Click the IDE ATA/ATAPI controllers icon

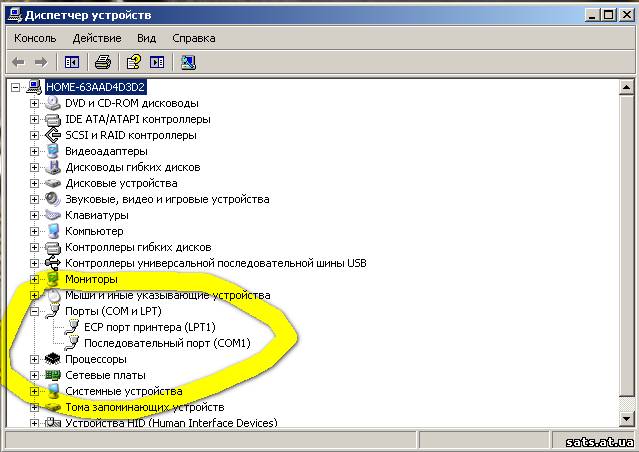coord(53,119)
